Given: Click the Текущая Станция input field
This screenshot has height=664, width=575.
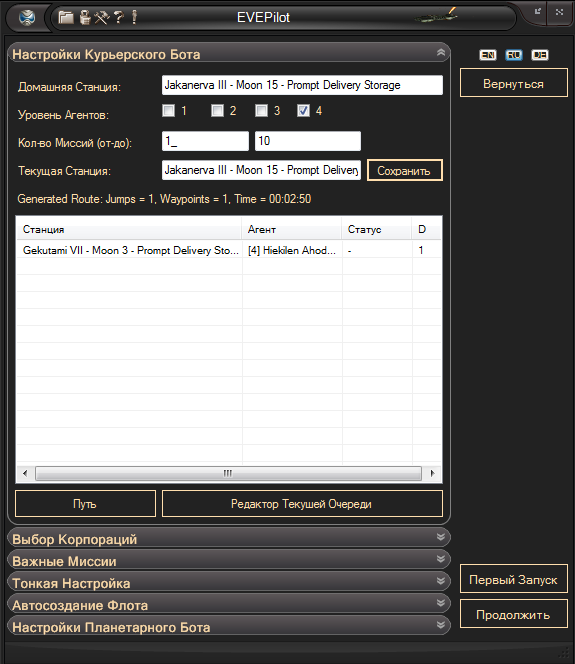Looking at the screenshot, I should click(261, 170).
